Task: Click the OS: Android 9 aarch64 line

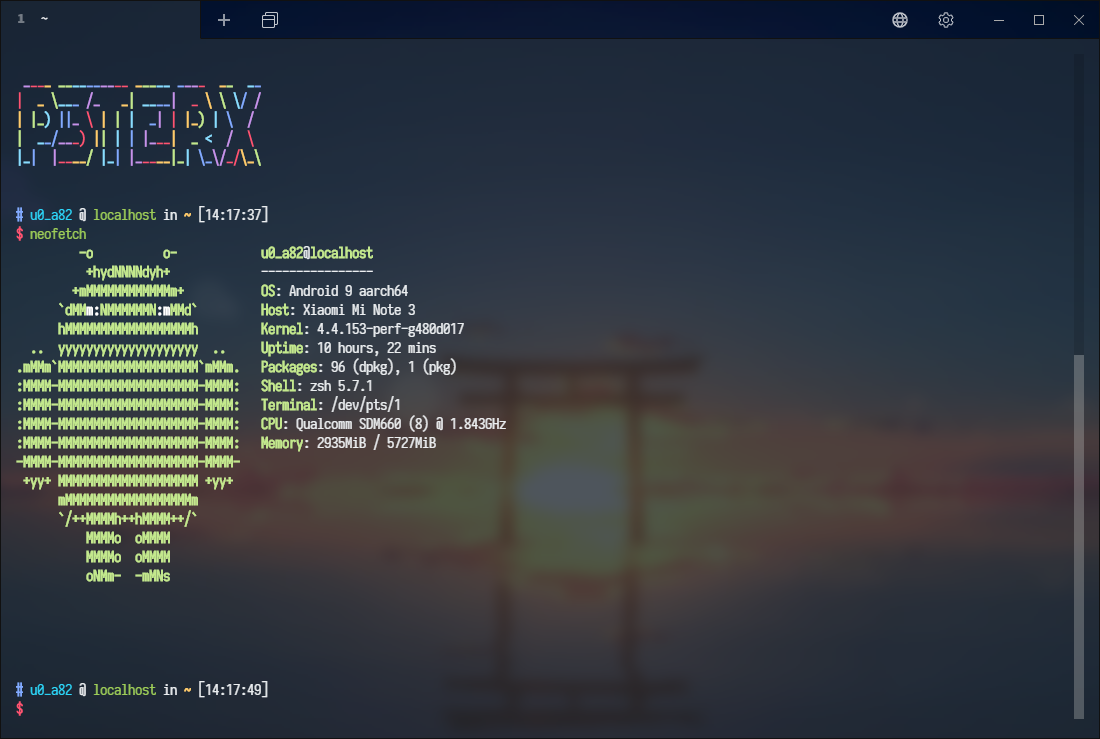Action: [334, 291]
